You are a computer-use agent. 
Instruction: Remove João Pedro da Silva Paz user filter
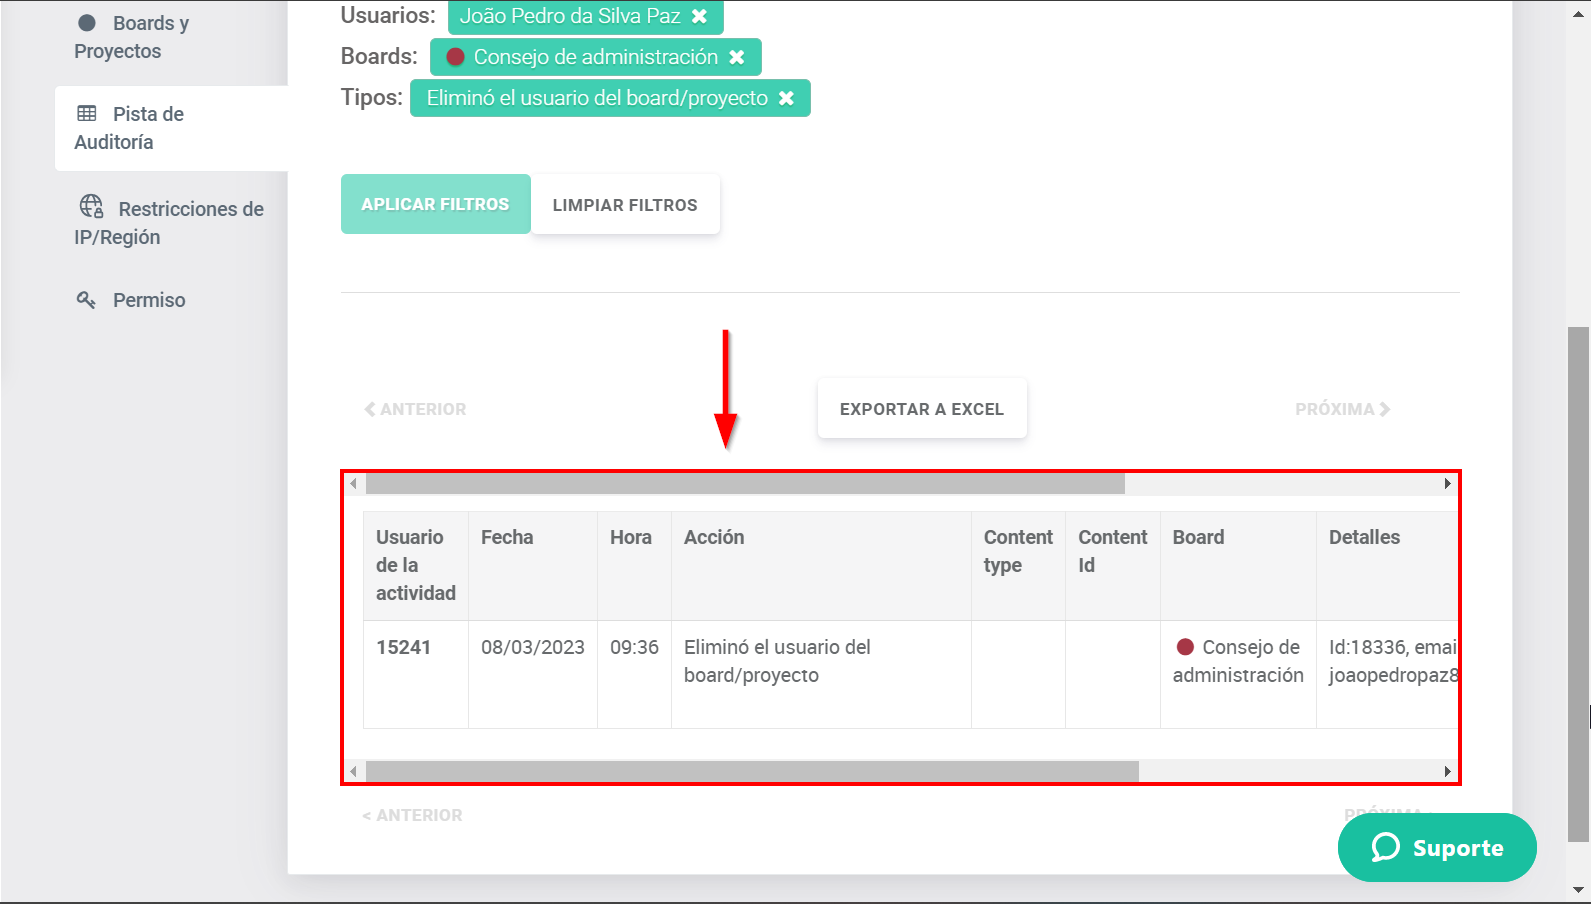700,17
